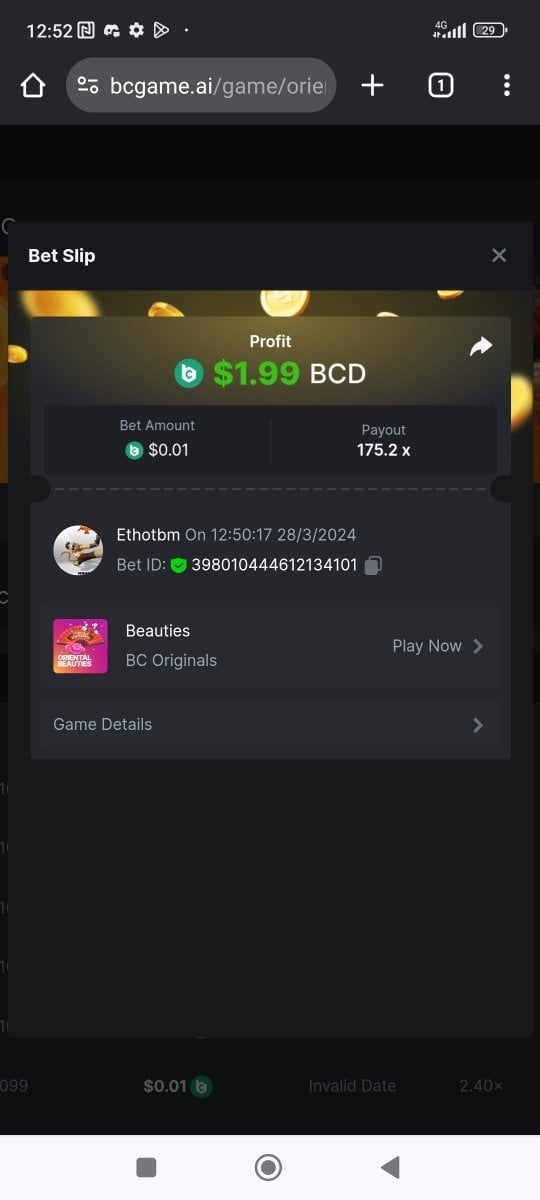Expand the Game Details row
This screenshot has height=1200, width=540.
coord(270,724)
